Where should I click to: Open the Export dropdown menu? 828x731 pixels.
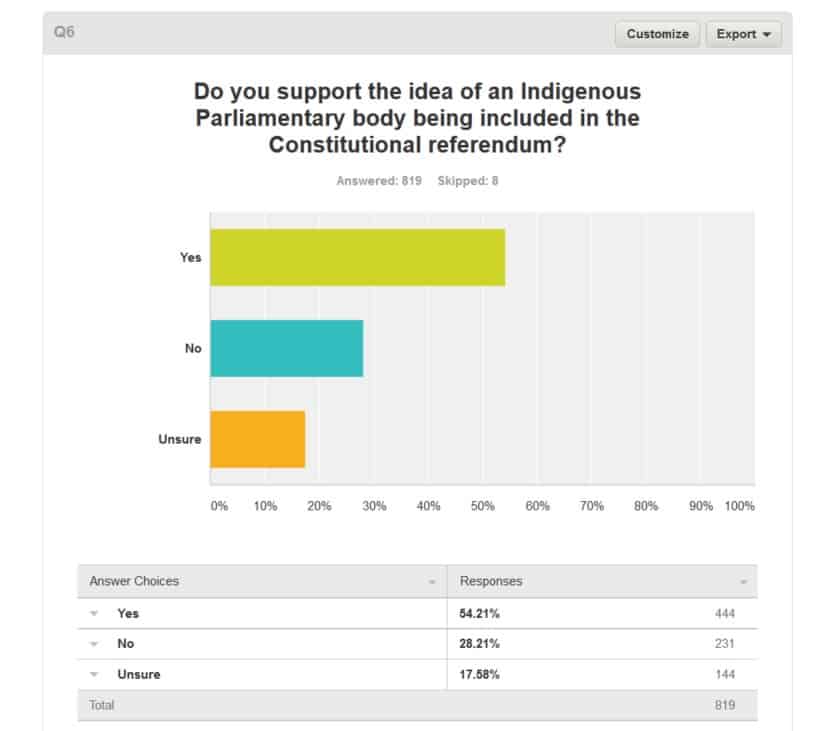743,34
